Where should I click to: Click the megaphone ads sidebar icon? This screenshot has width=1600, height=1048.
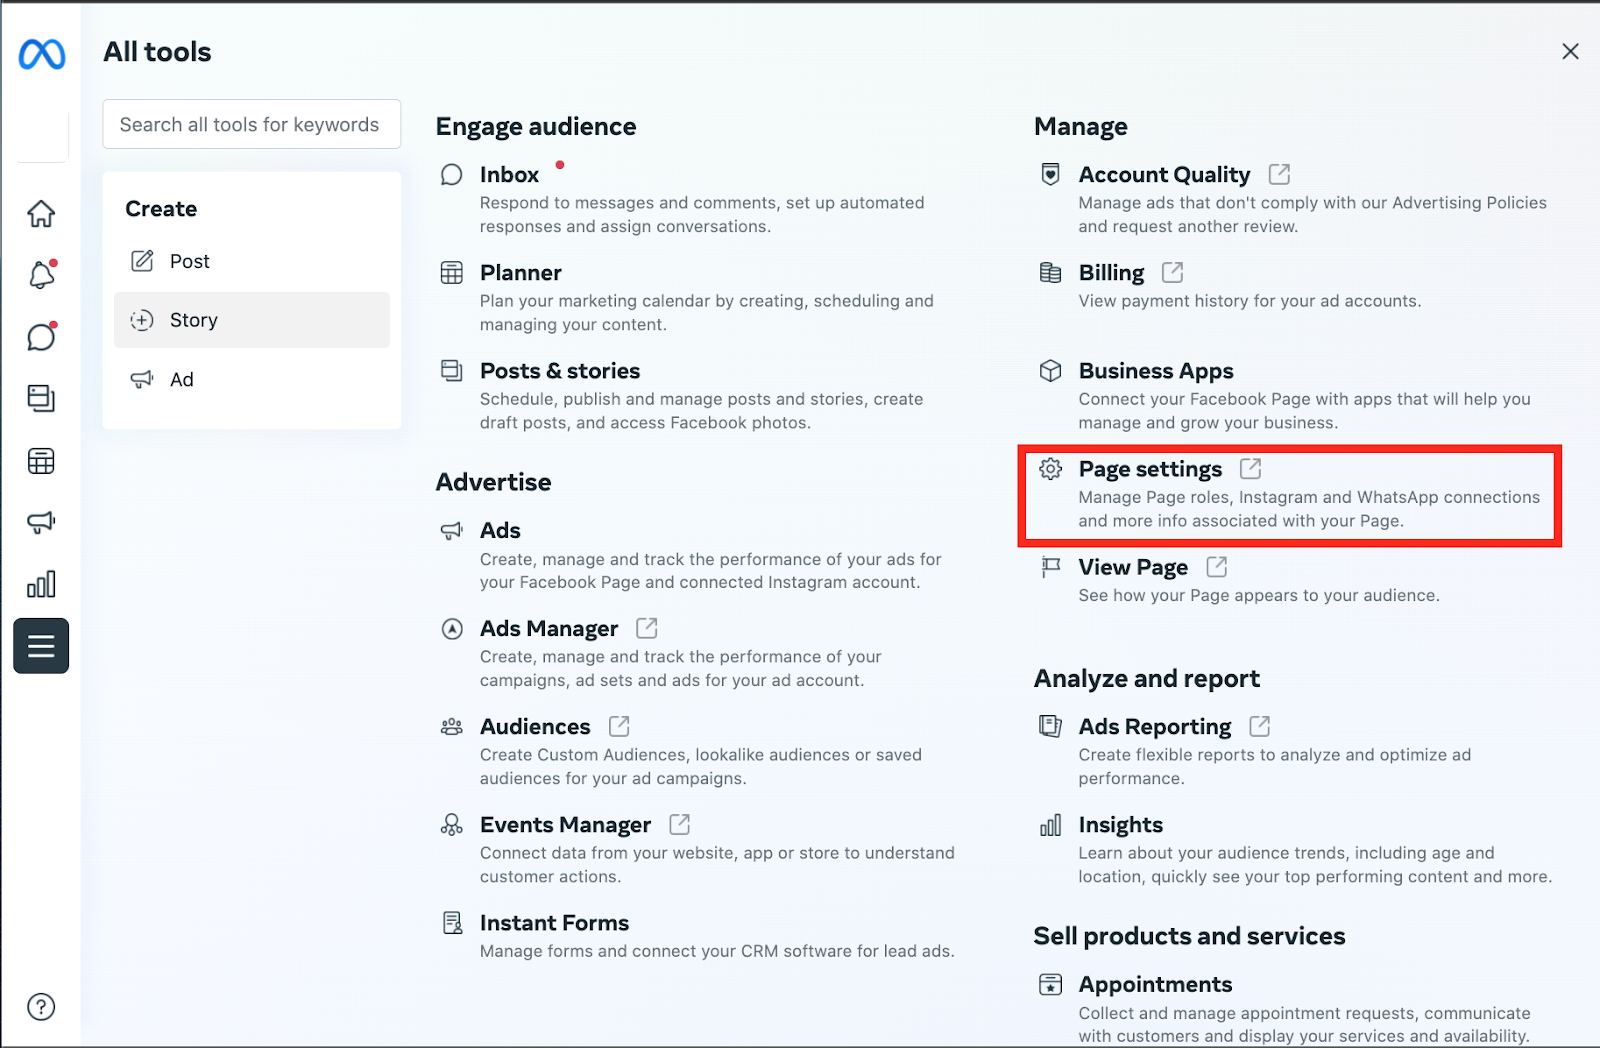point(41,522)
